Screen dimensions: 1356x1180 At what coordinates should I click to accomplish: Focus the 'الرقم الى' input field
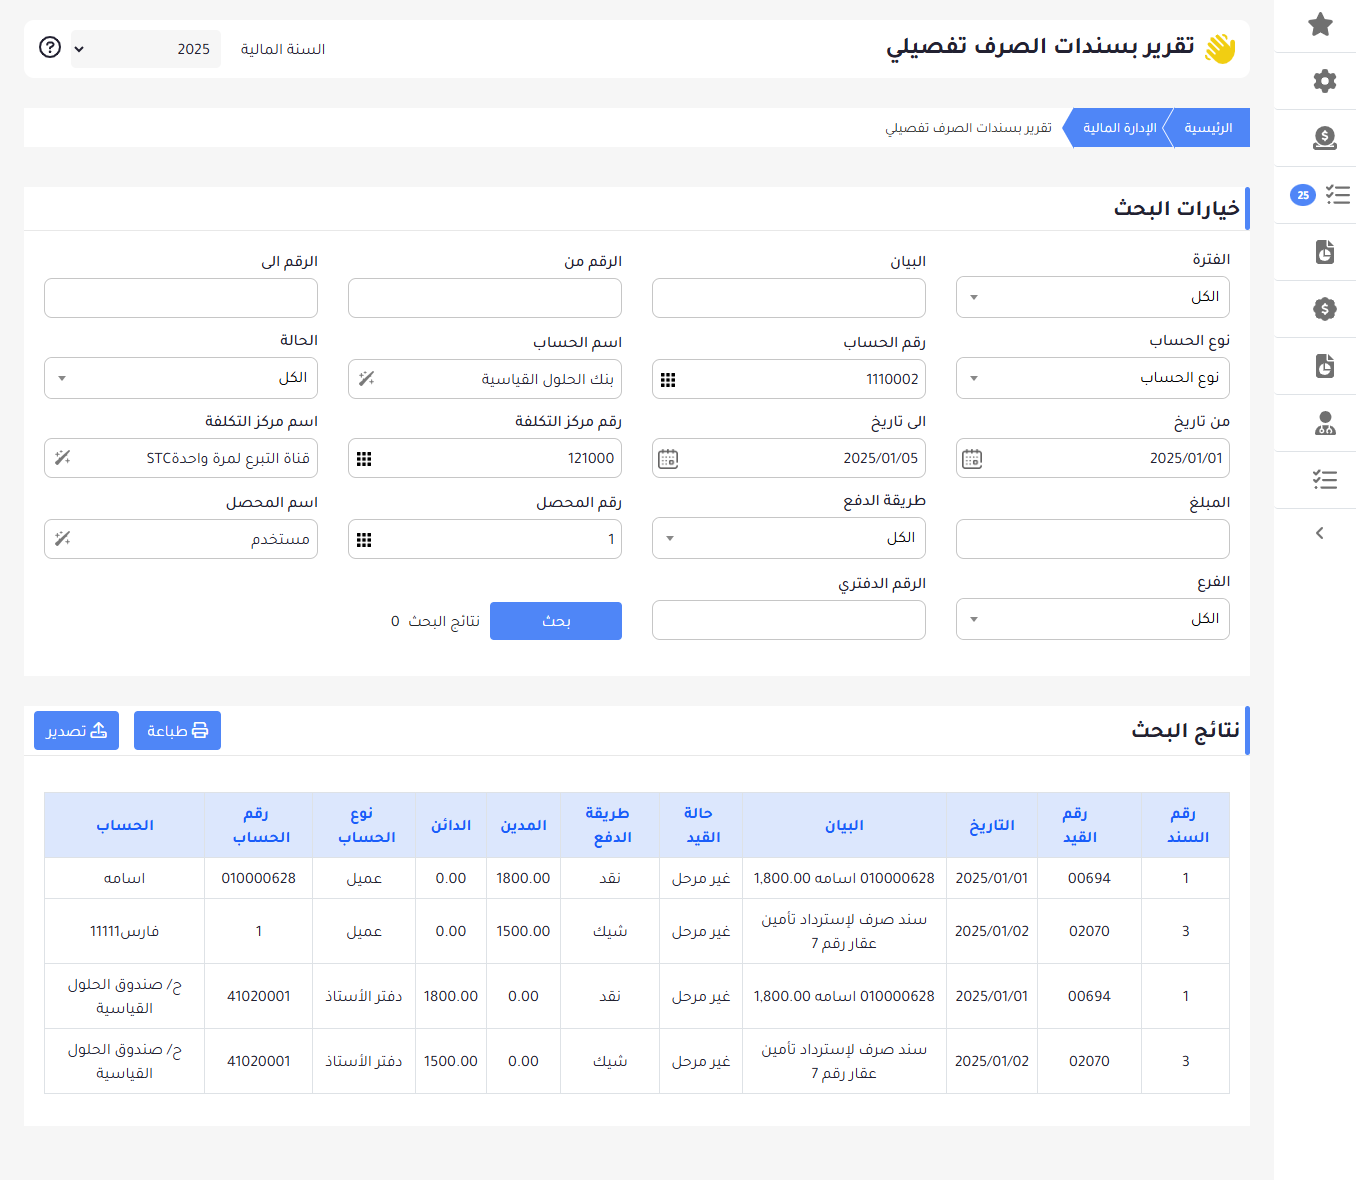click(181, 298)
